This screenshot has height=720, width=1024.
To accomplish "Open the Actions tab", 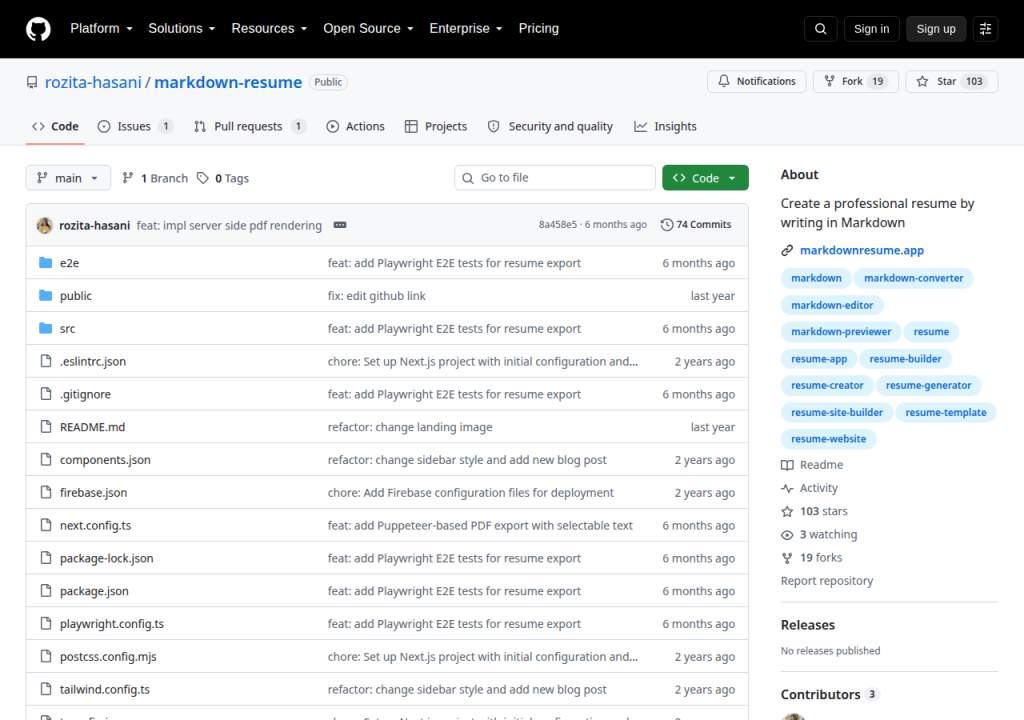I will click(x=356, y=126).
